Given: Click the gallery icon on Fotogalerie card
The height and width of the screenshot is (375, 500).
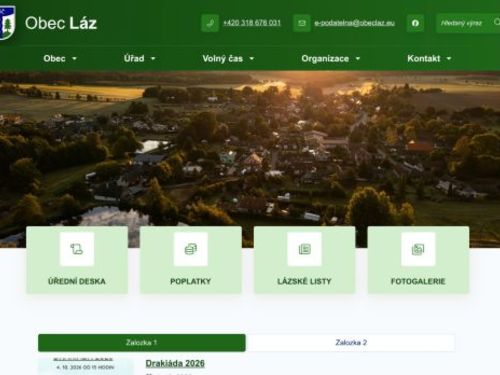Looking at the screenshot, I should (418, 249).
